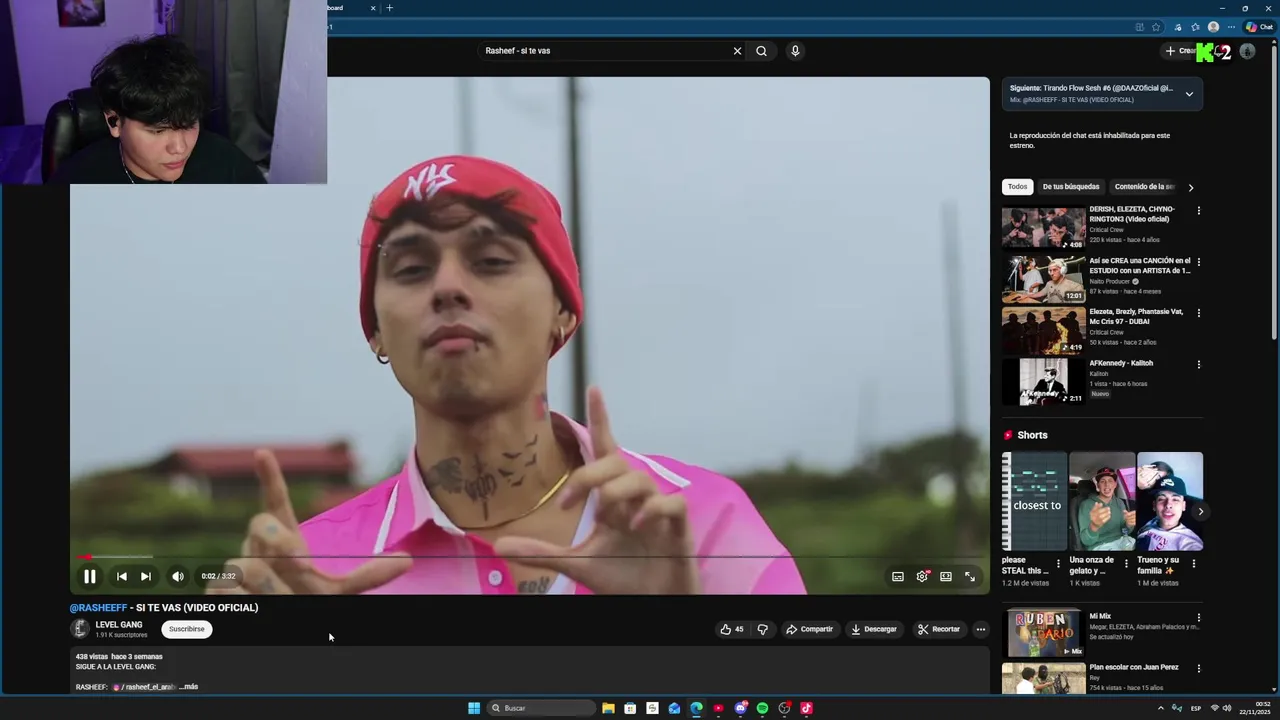
Task: Open the Edge browser profile avatar
Action: tap(1213, 27)
